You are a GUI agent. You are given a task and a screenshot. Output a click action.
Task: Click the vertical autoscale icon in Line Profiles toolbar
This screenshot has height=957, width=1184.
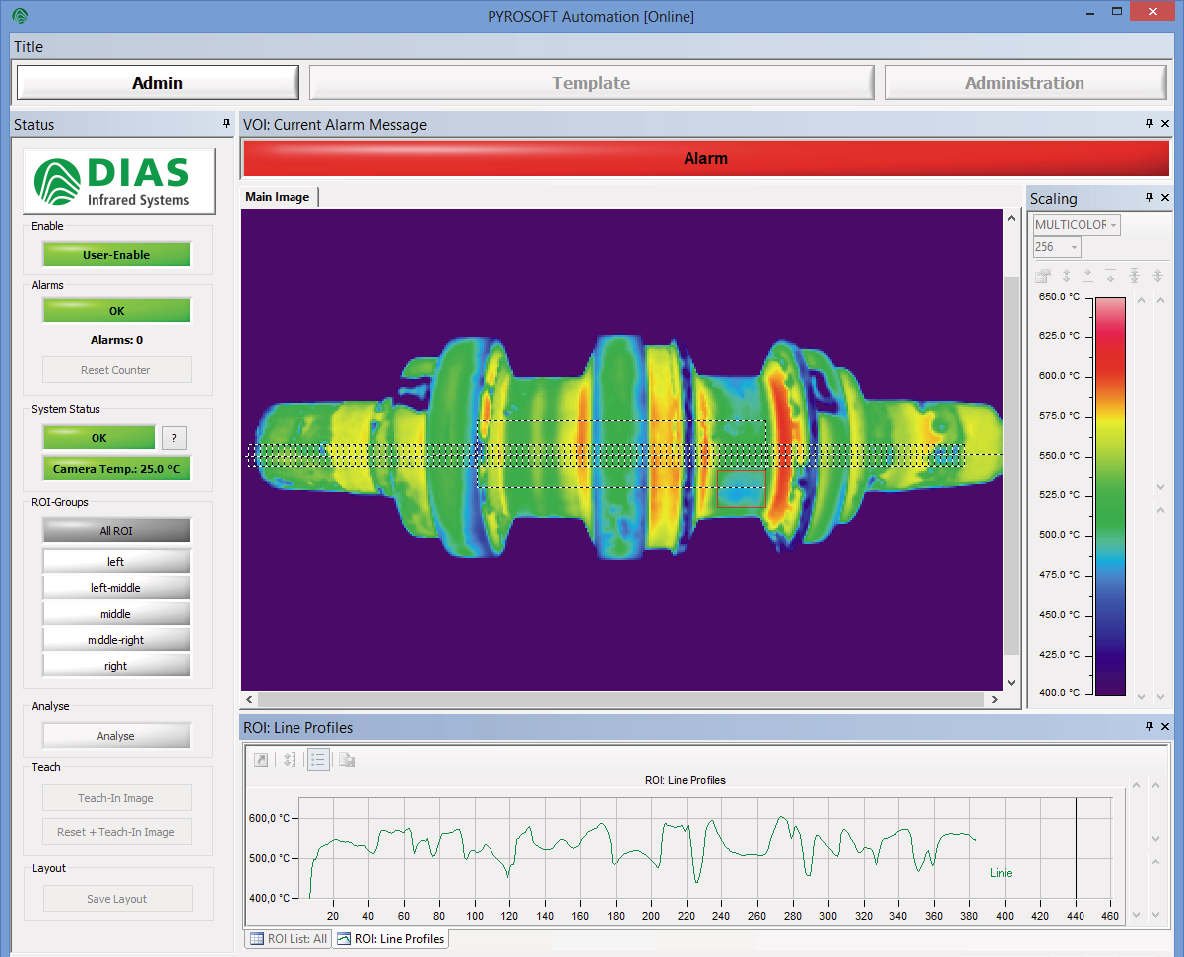coord(289,760)
